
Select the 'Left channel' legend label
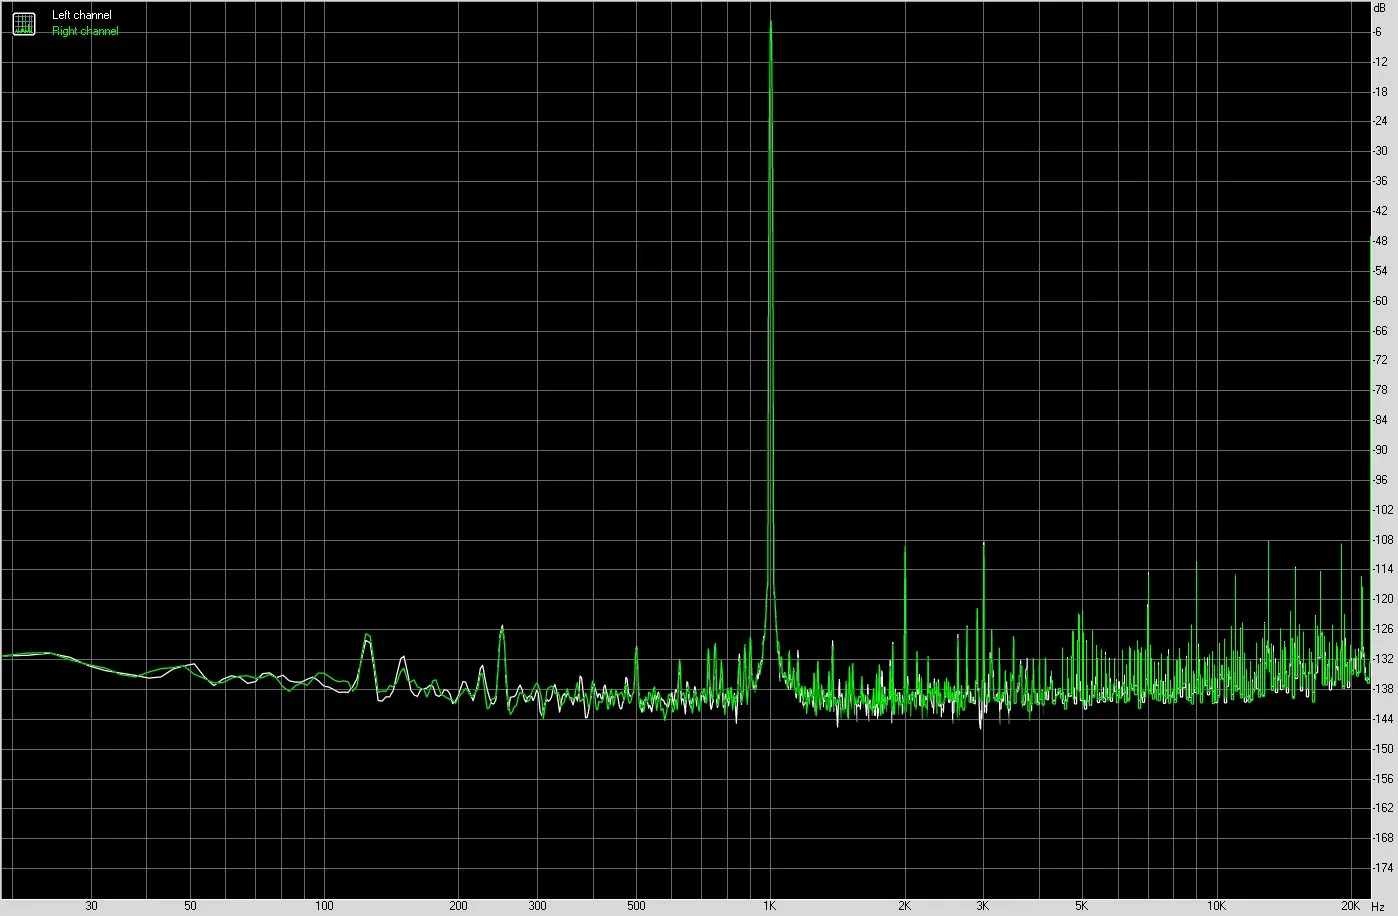tap(82, 15)
